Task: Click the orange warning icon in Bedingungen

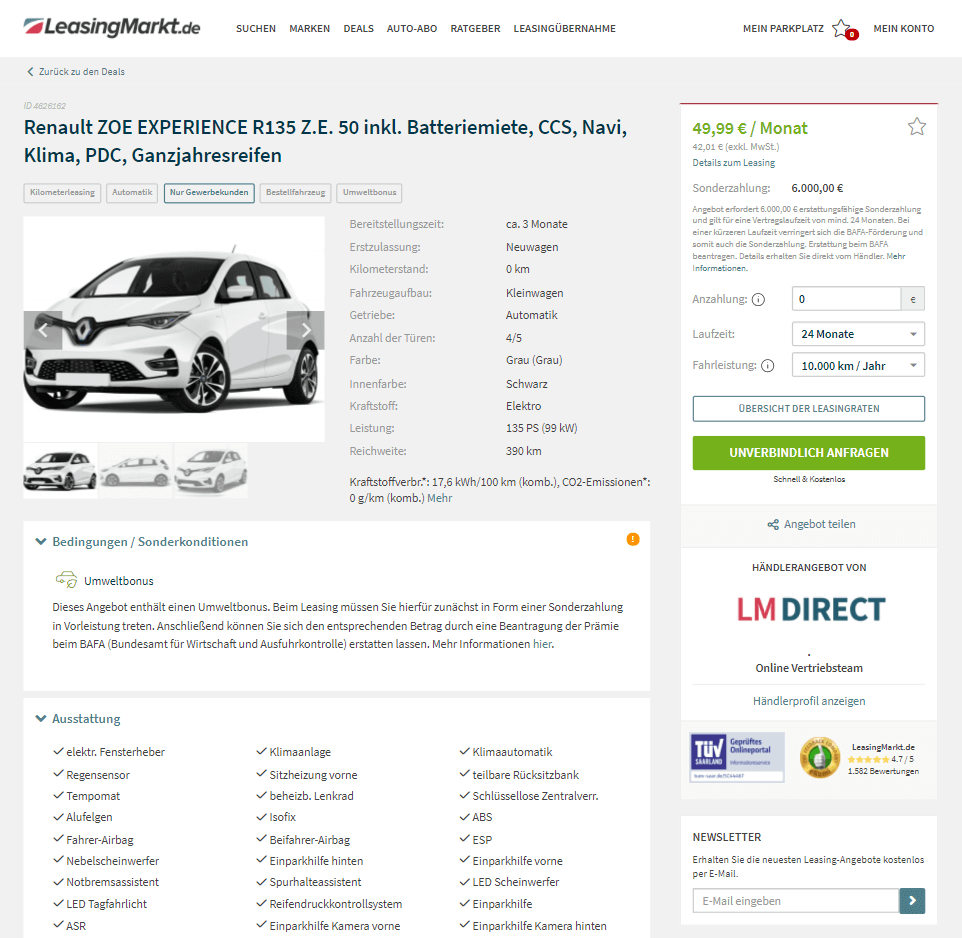Action: 633,539
